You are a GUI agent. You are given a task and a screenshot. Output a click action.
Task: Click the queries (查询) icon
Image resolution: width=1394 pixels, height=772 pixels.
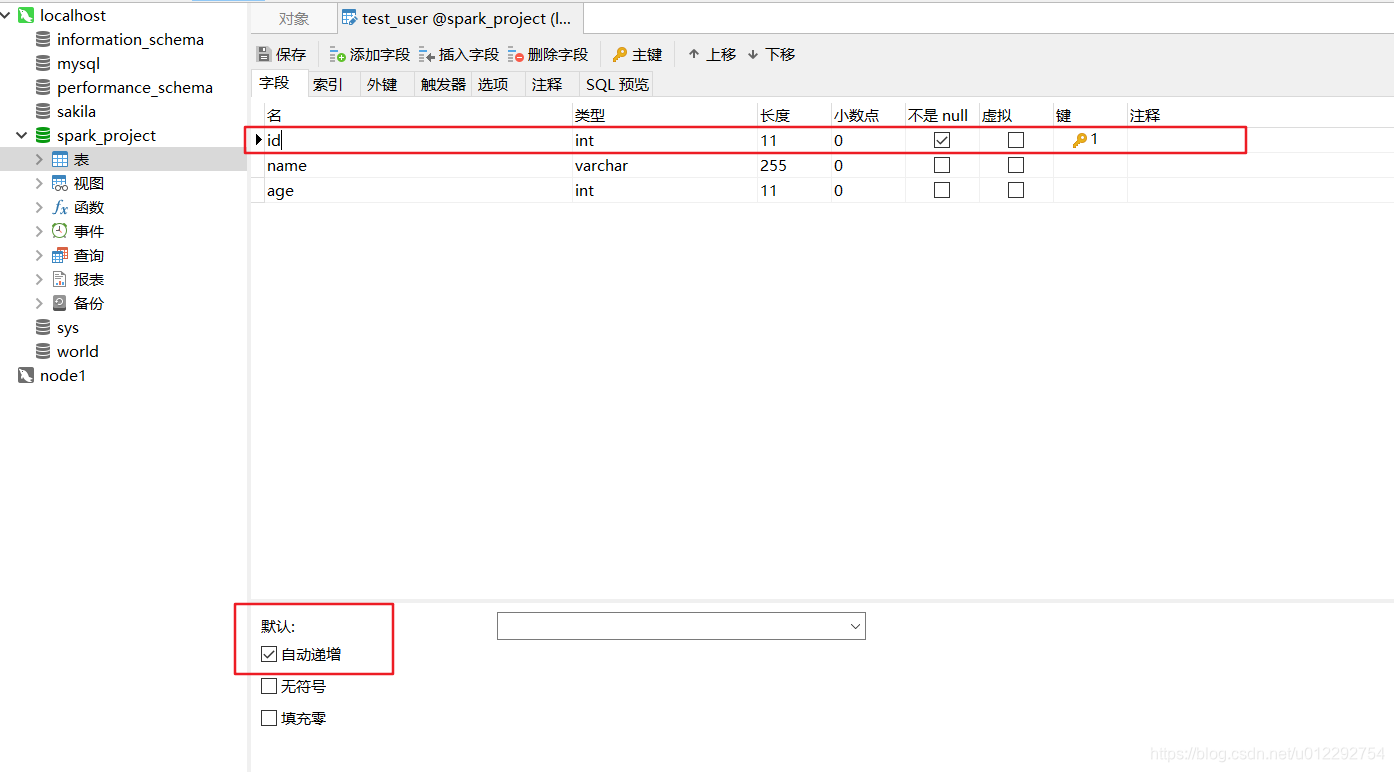click(x=60, y=255)
